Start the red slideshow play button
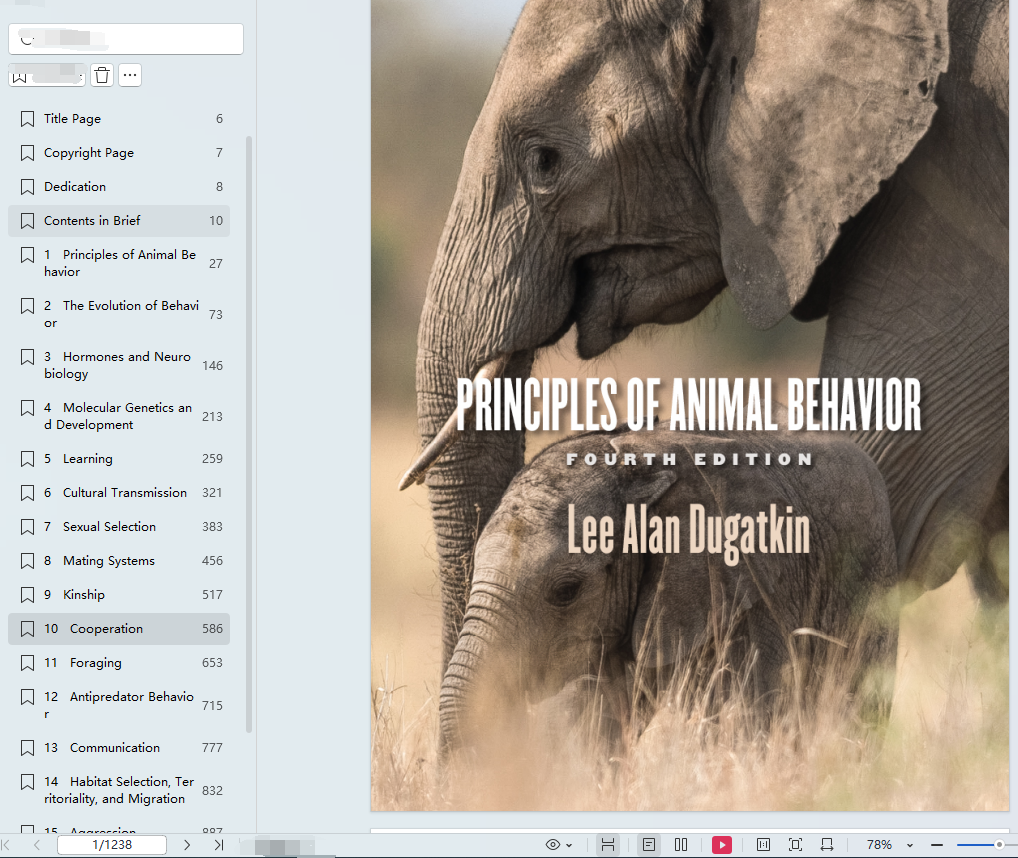The image size is (1018, 858). 722,844
